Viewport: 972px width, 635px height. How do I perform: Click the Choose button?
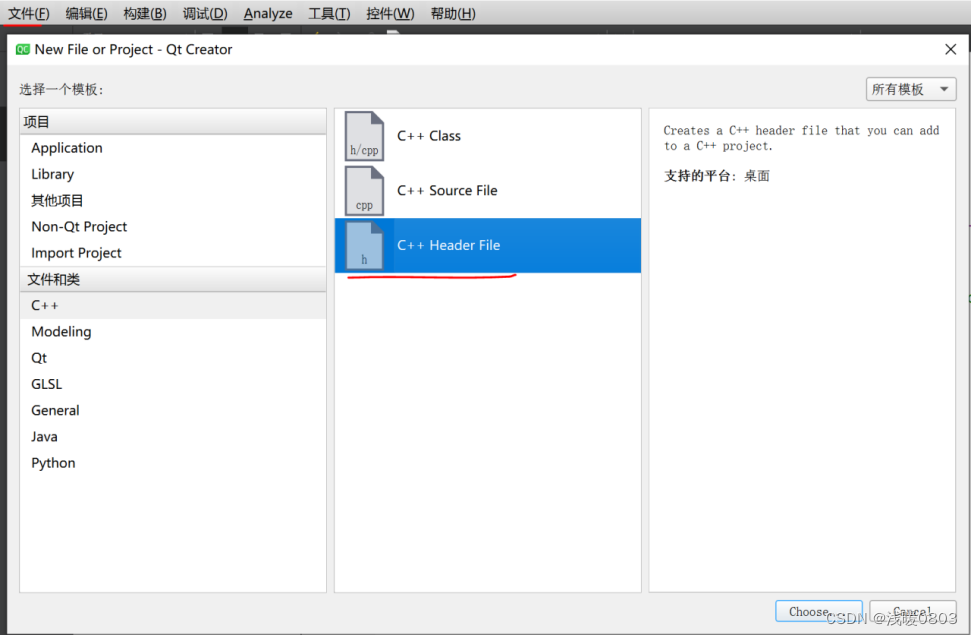[x=818, y=610]
